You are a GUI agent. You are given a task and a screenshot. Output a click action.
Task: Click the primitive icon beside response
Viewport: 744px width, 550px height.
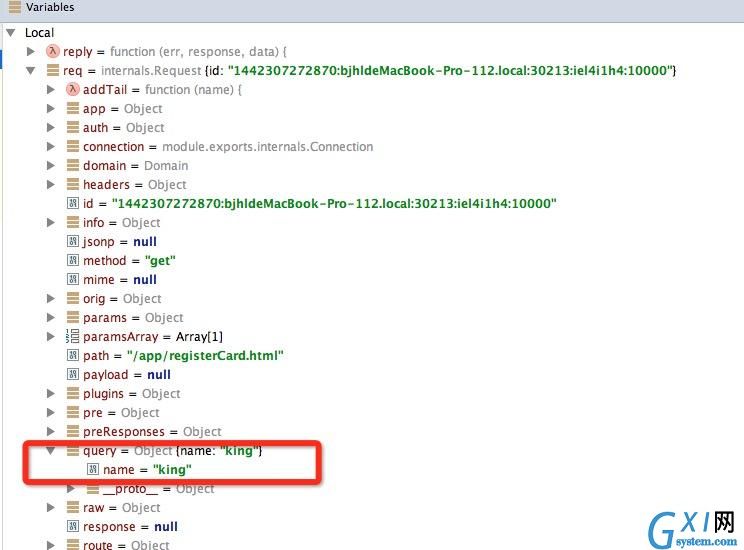pos(73,526)
